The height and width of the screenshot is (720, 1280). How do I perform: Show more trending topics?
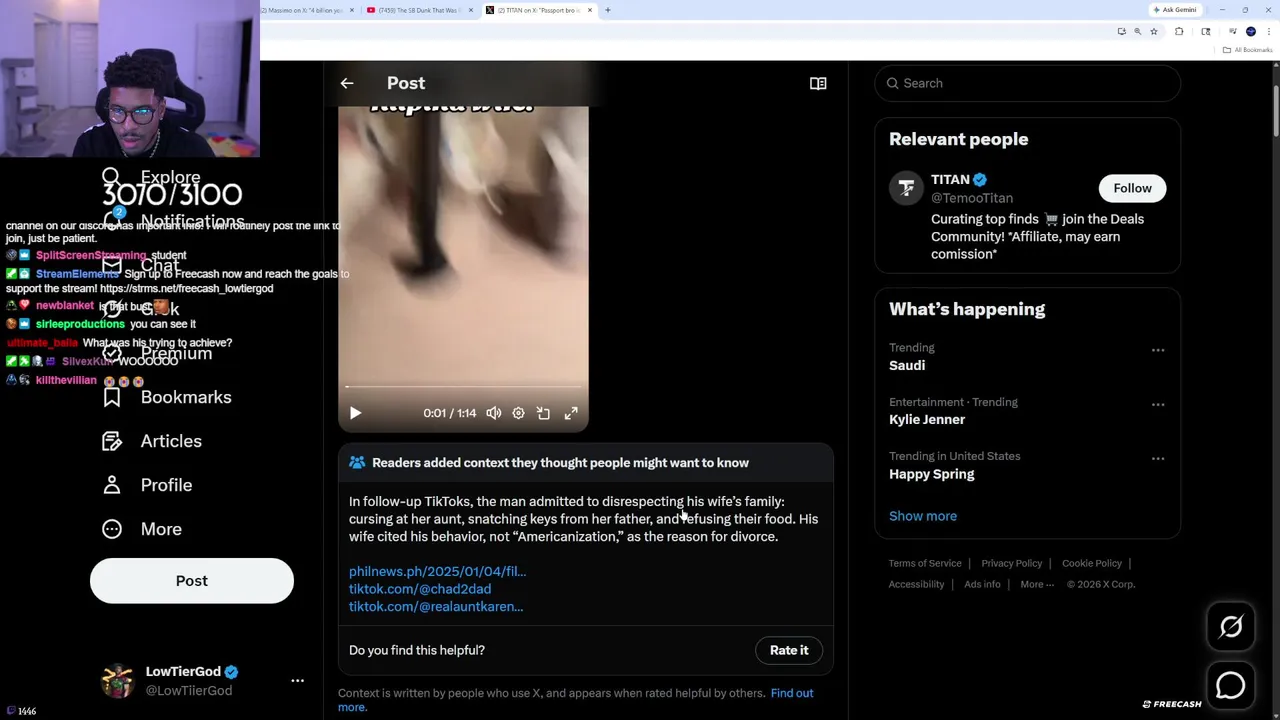pyautogui.click(x=923, y=516)
